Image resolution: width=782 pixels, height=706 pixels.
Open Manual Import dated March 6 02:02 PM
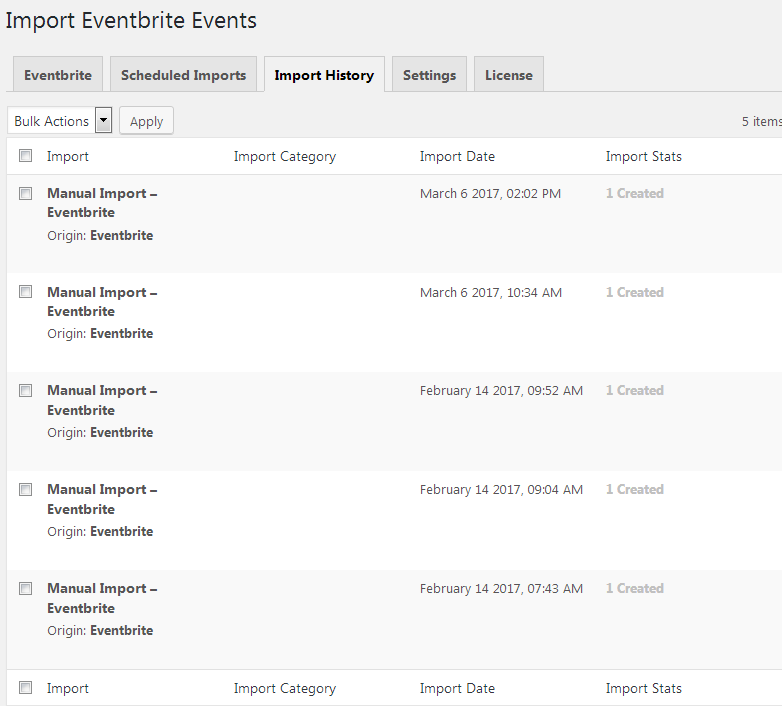pos(102,202)
